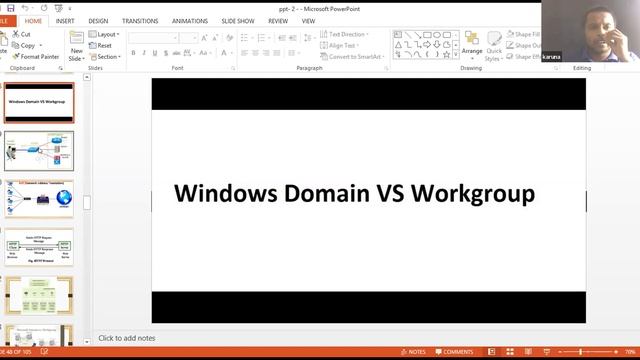The width and height of the screenshot is (640, 360).
Task: Select the oval shape in gallery
Action: (x=437, y=35)
